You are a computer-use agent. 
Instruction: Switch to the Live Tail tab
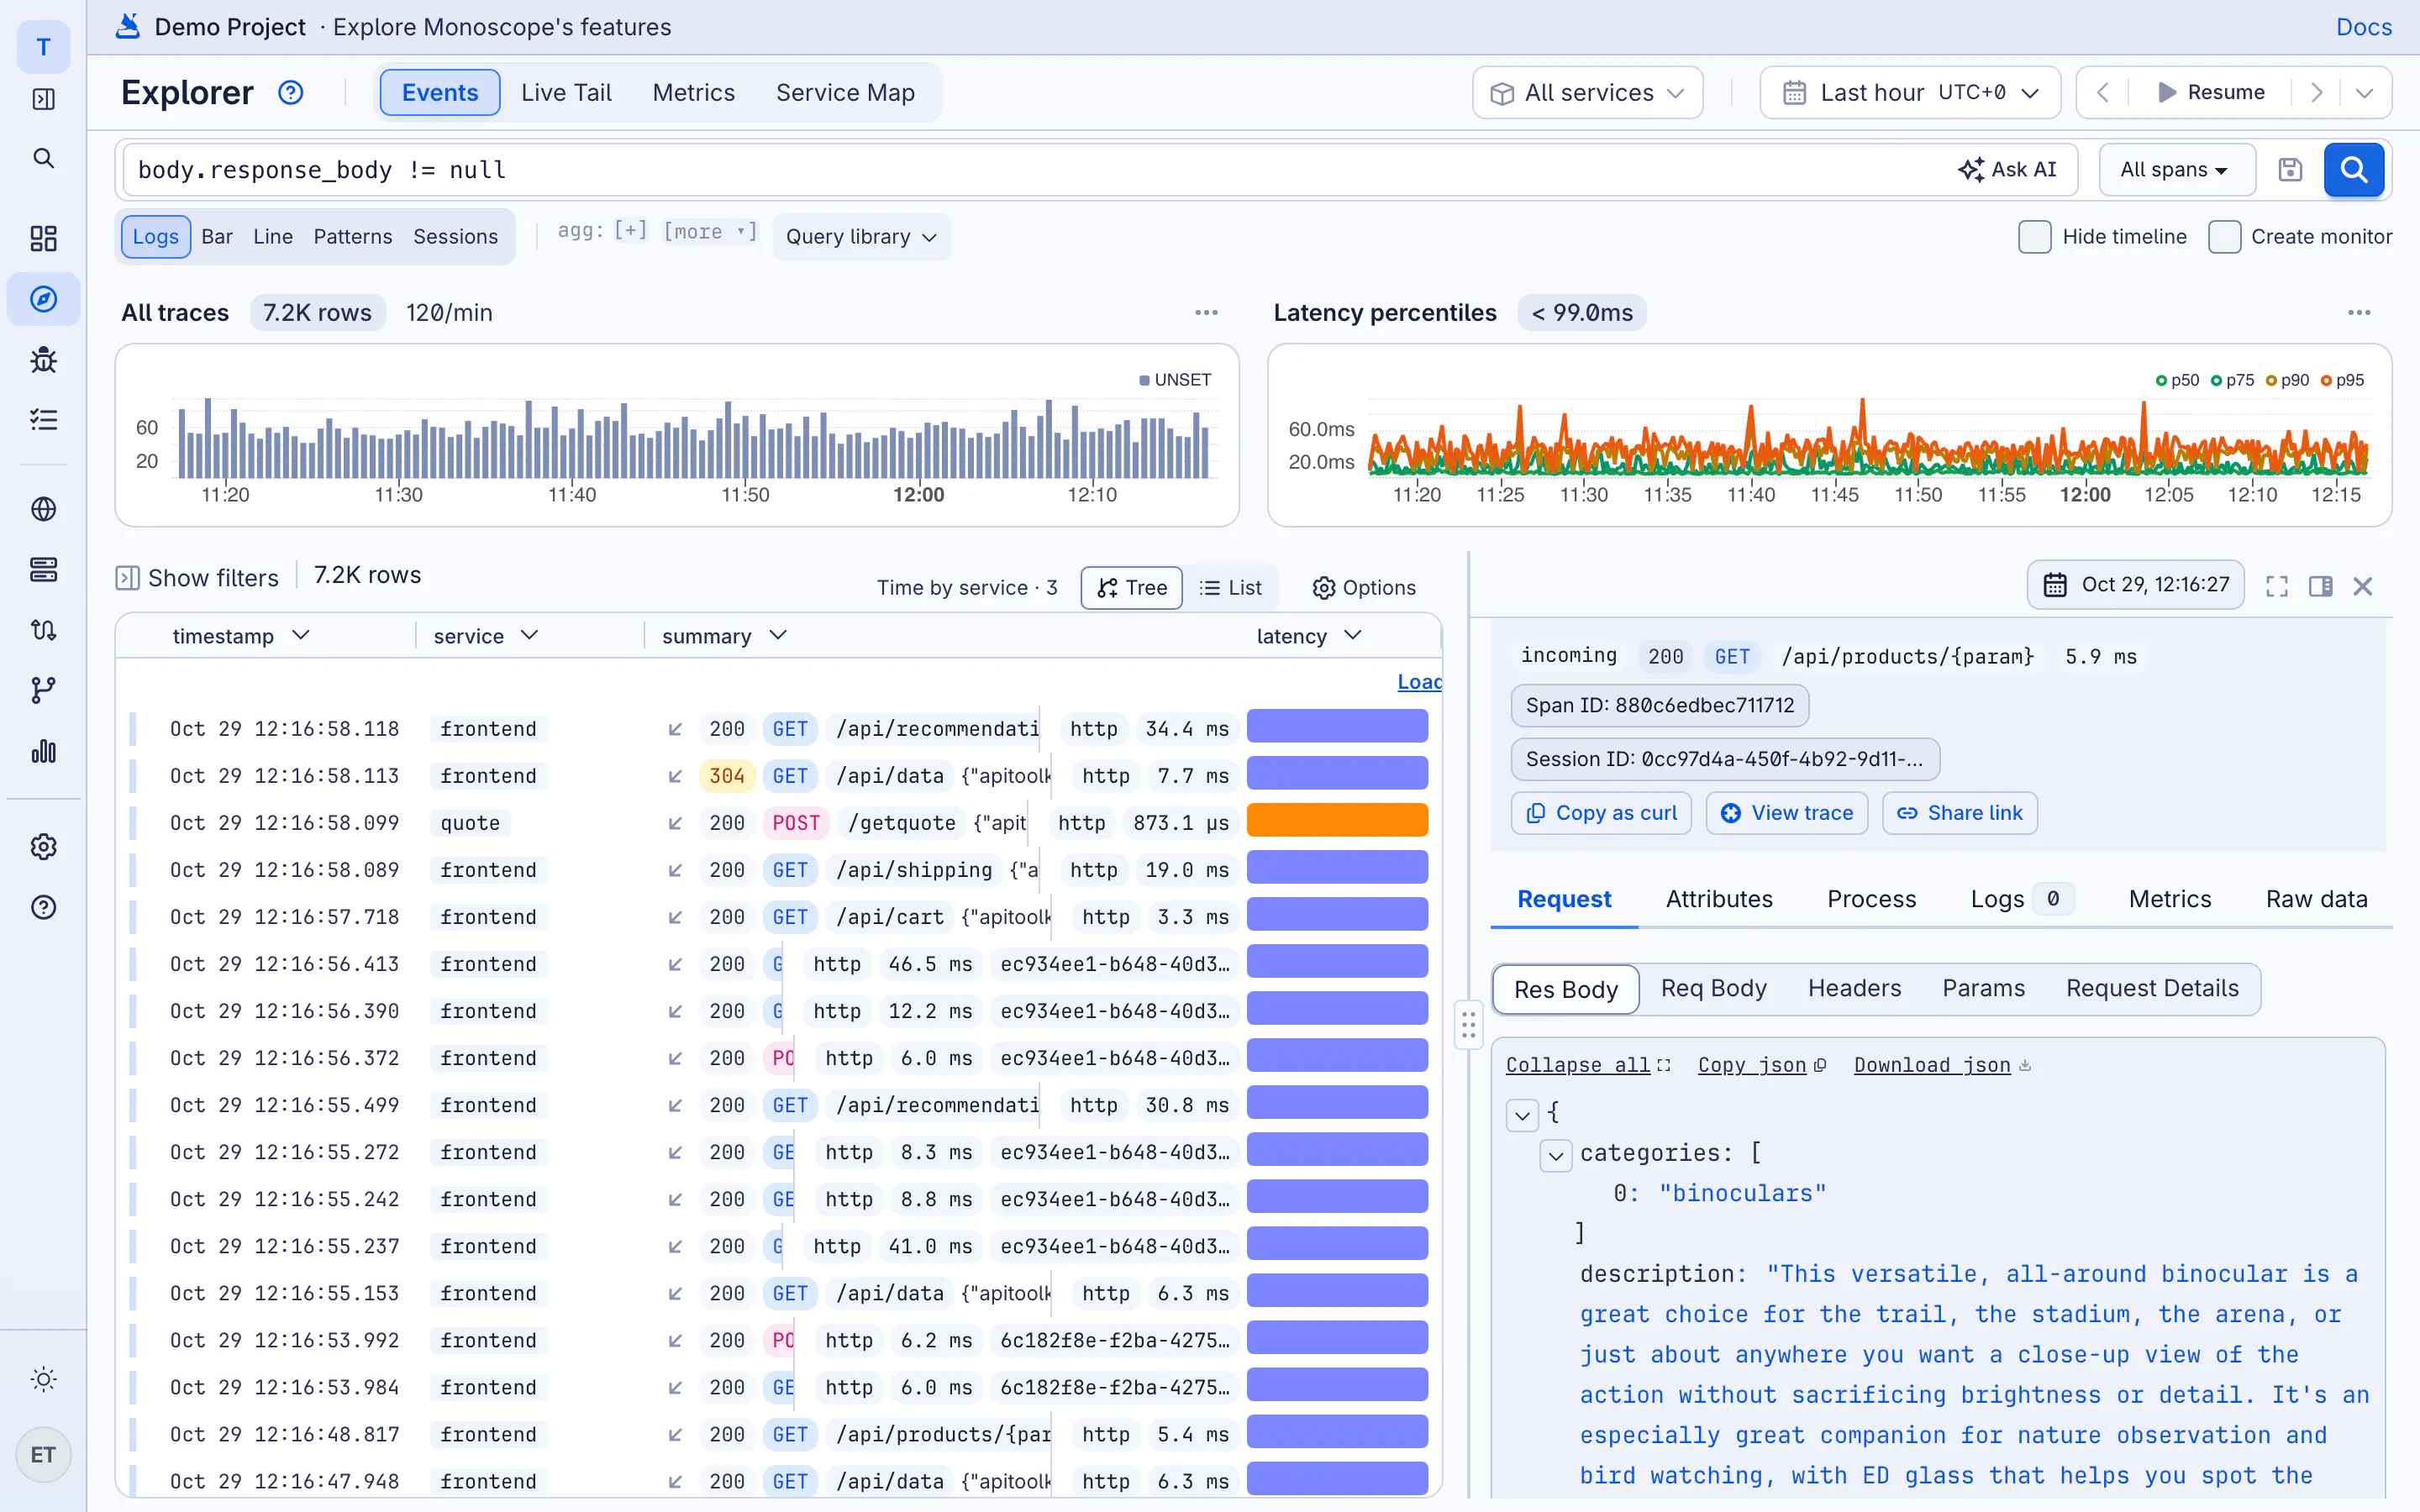tap(566, 93)
